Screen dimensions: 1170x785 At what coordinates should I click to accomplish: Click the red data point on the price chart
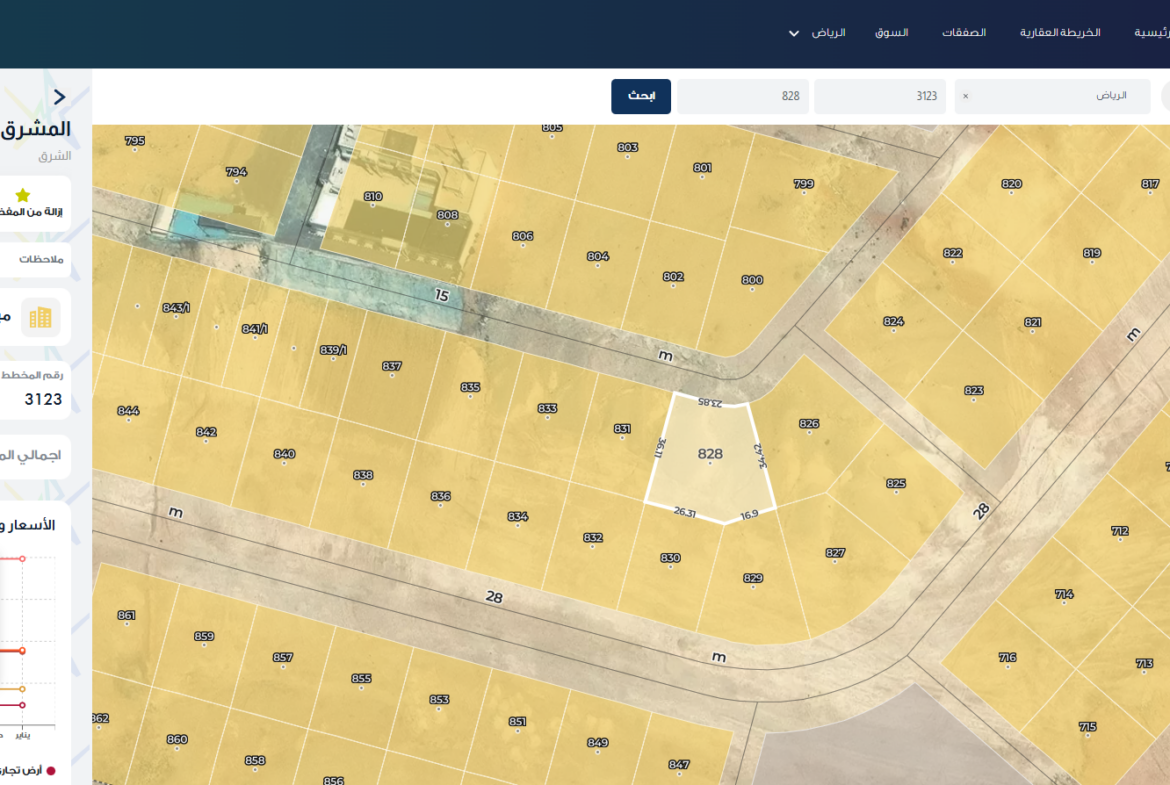pyautogui.click(x=22, y=651)
